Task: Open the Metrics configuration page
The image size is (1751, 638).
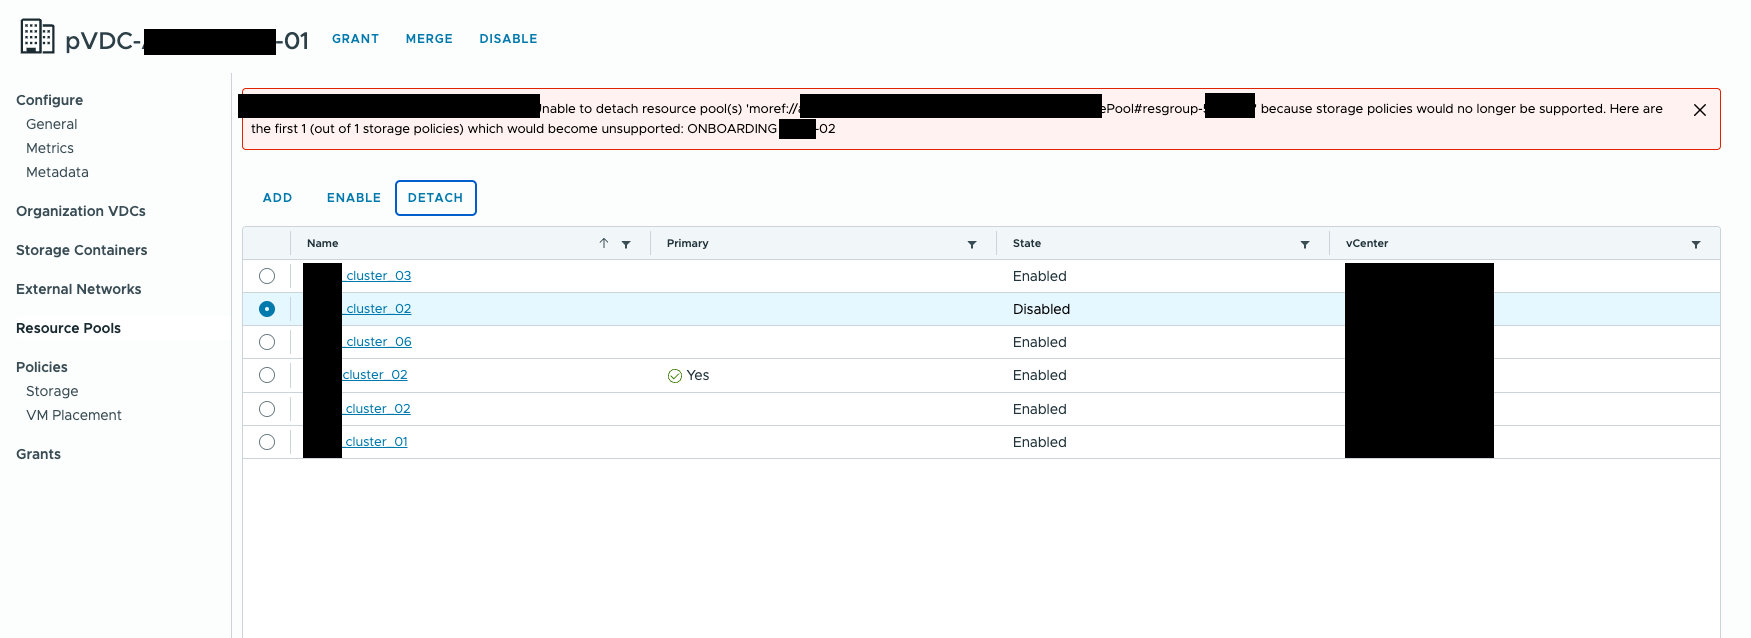Action: tap(50, 148)
